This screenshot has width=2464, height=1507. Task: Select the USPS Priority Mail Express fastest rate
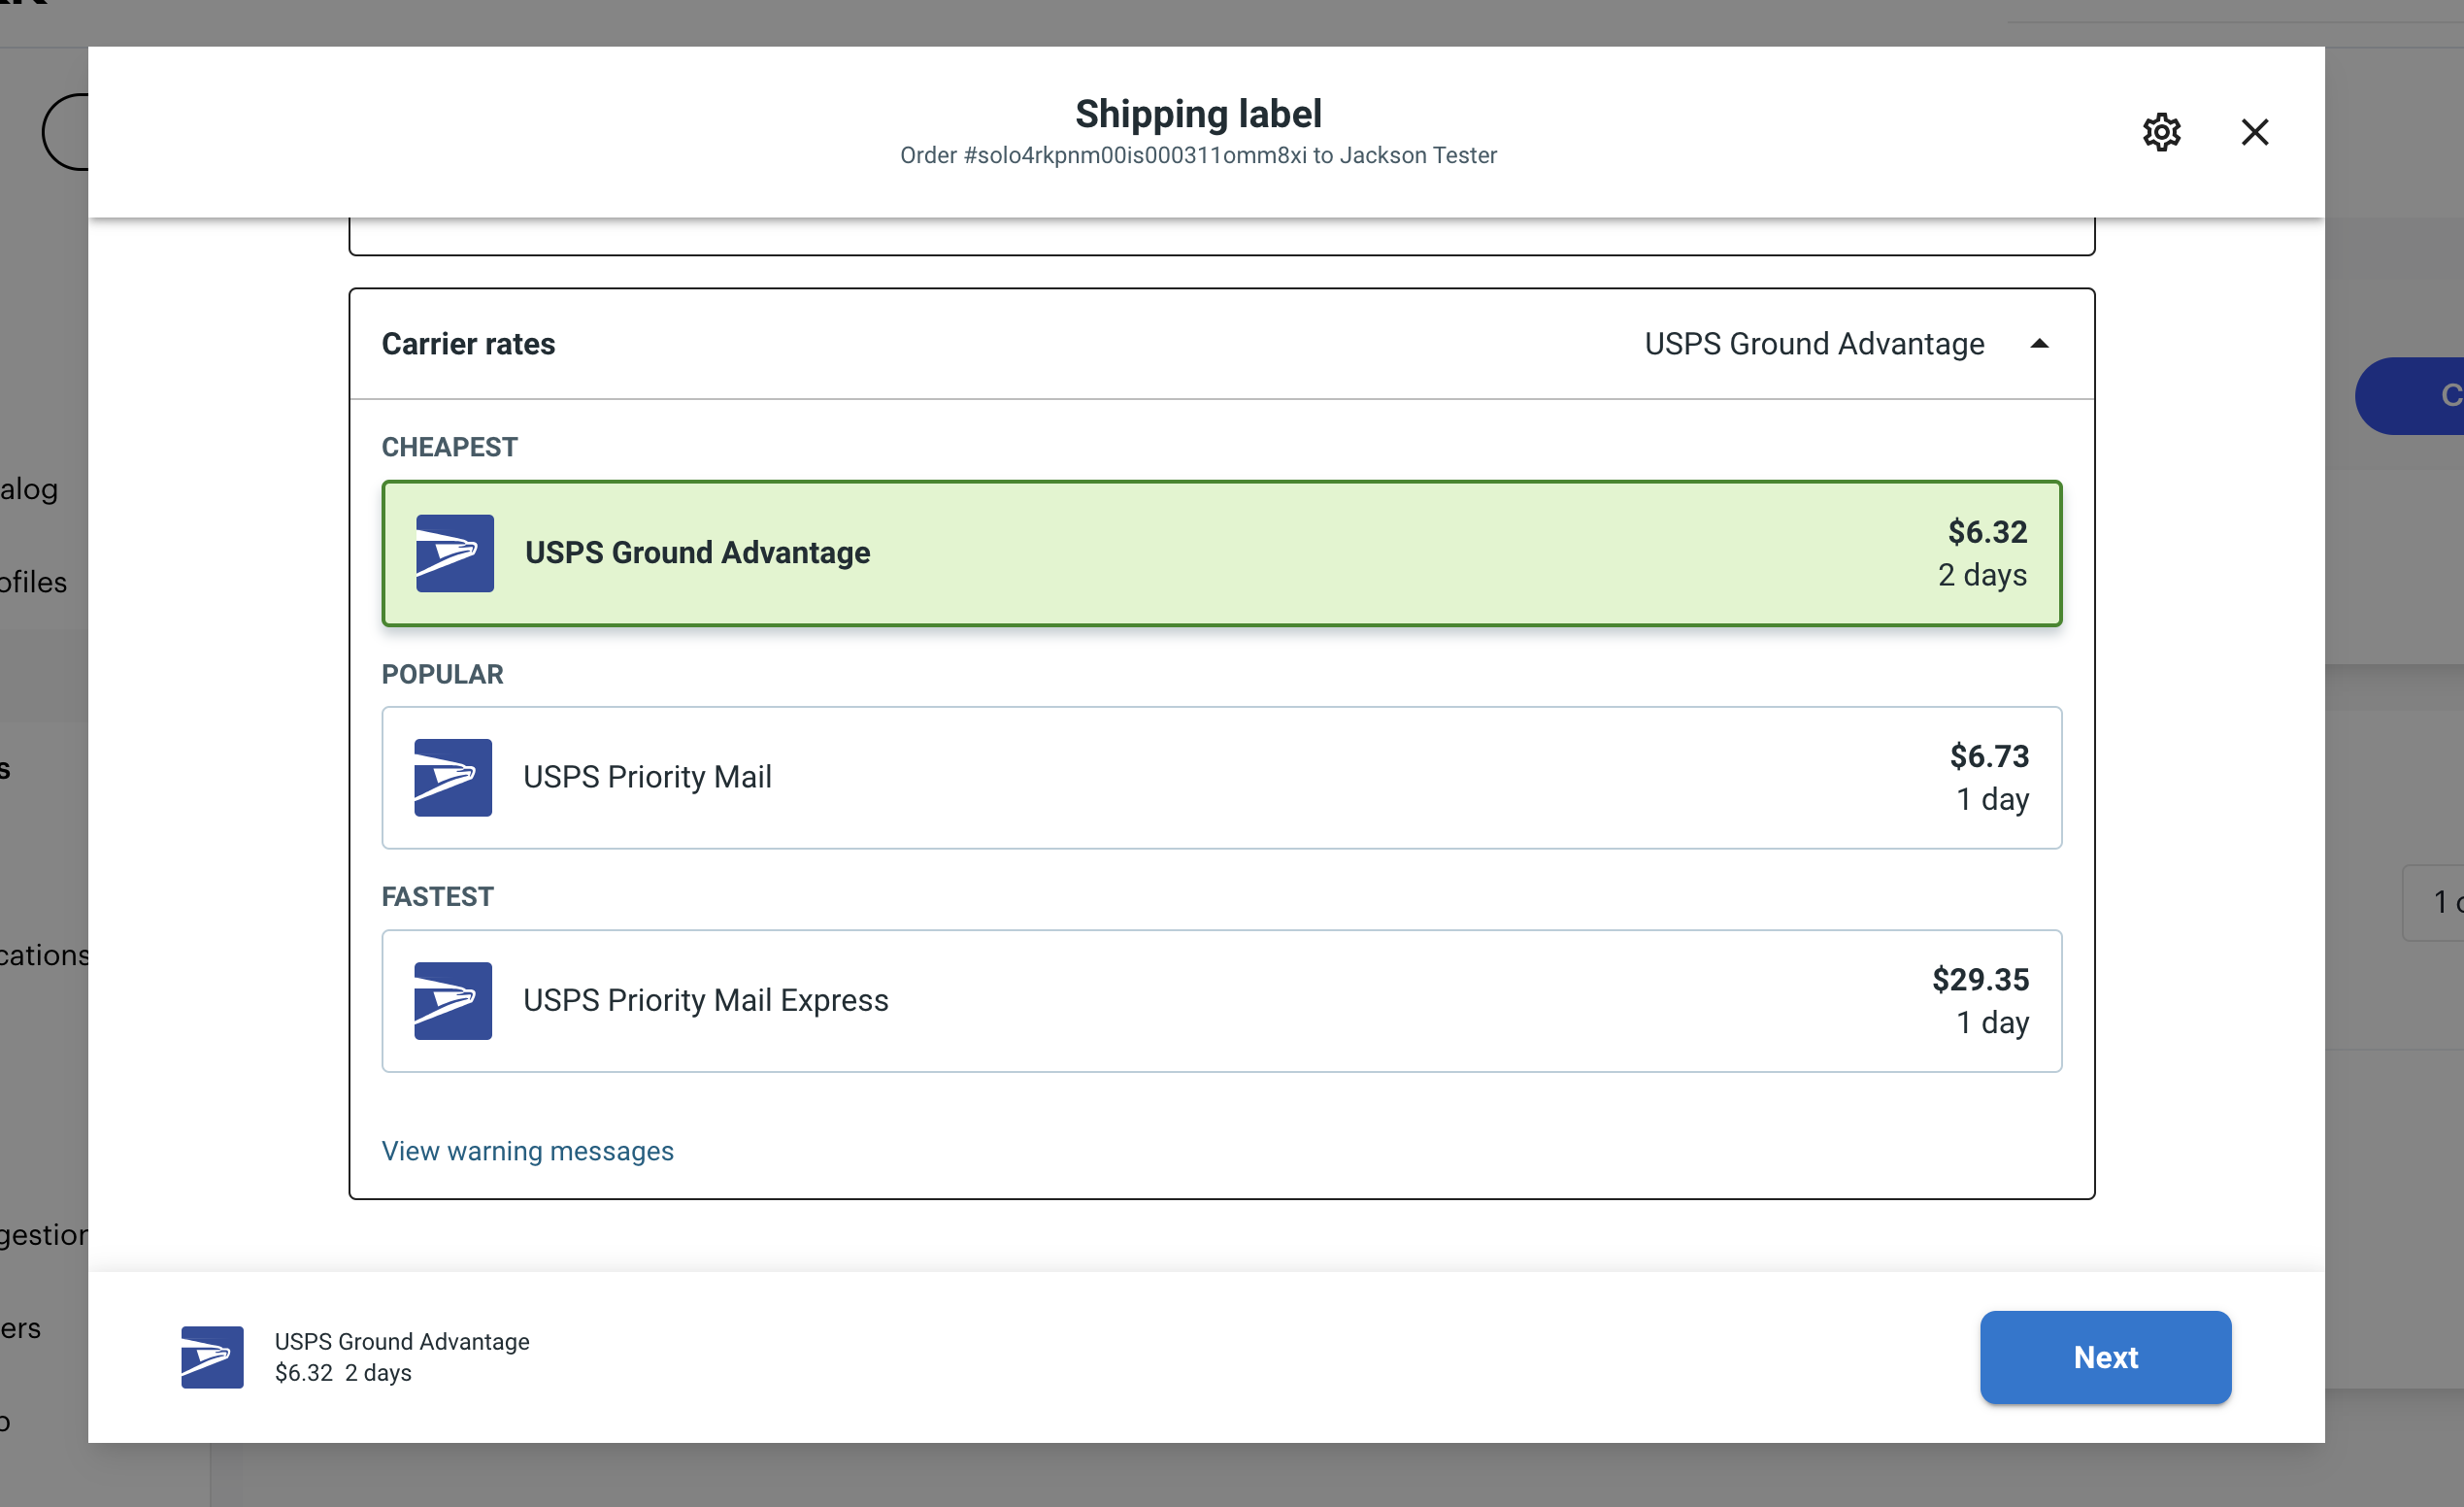tap(1220, 1001)
